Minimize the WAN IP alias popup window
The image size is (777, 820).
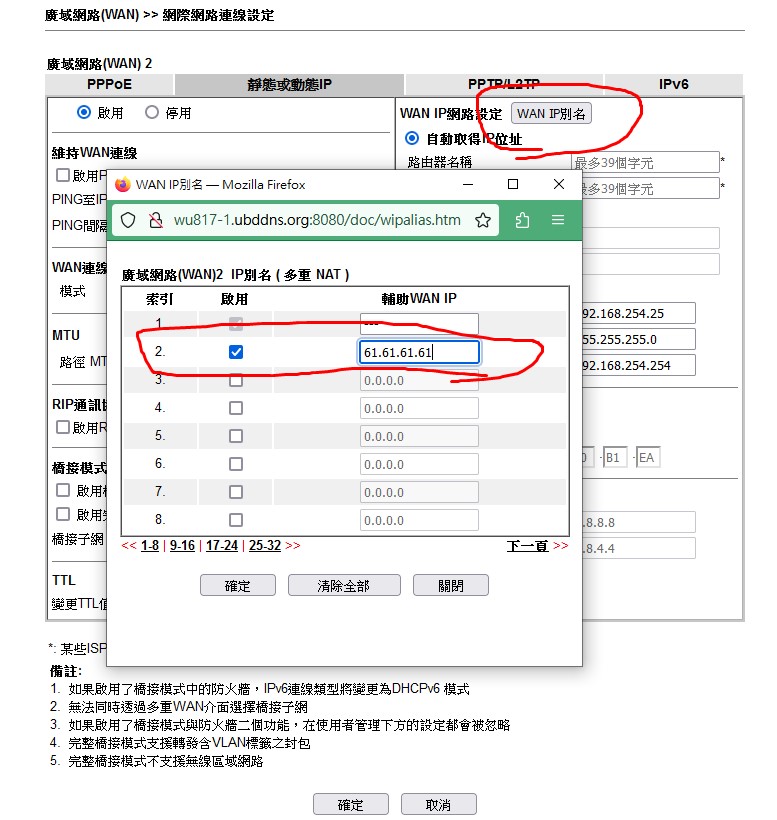click(x=467, y=184)
